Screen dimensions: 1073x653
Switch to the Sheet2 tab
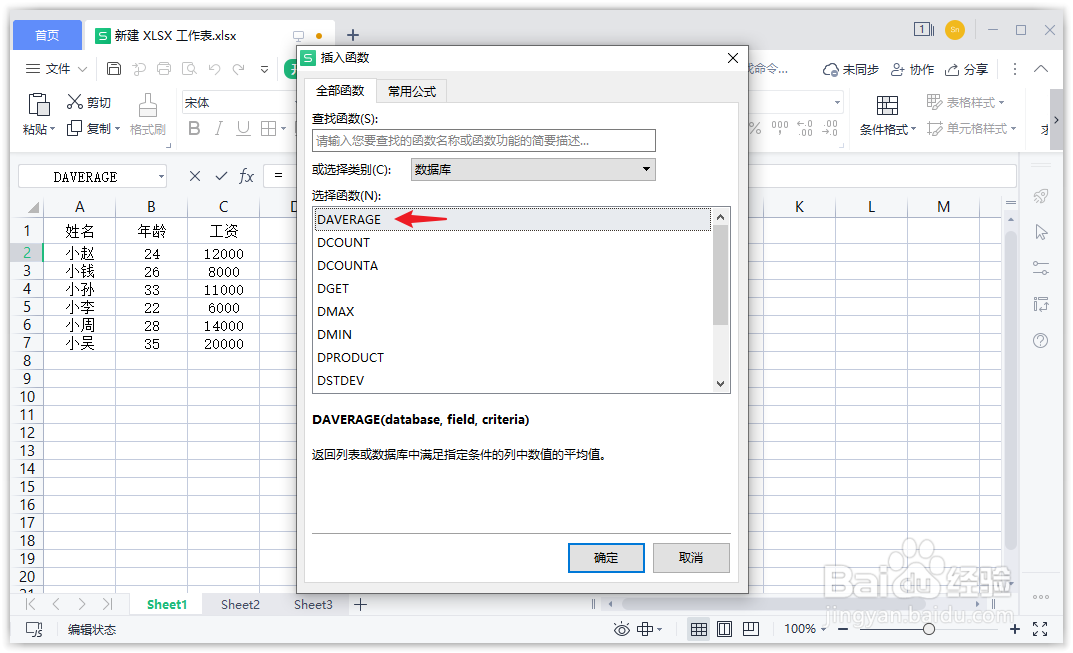240,604
